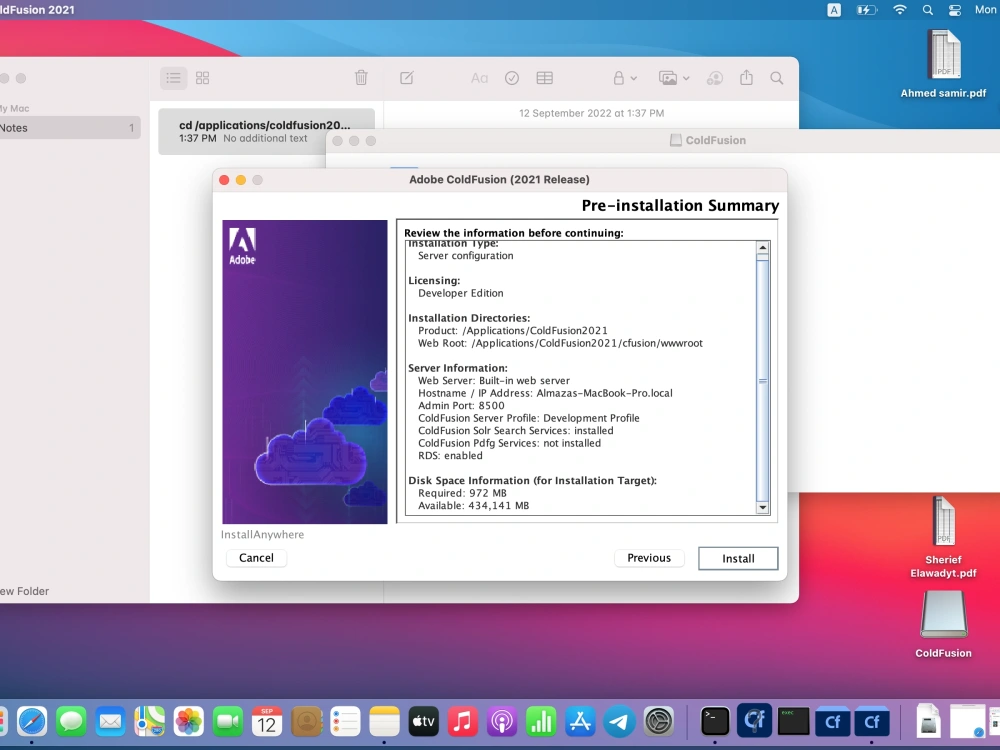Open Photos from the dock
1000x750 pixels.
(x=188, y=722)
